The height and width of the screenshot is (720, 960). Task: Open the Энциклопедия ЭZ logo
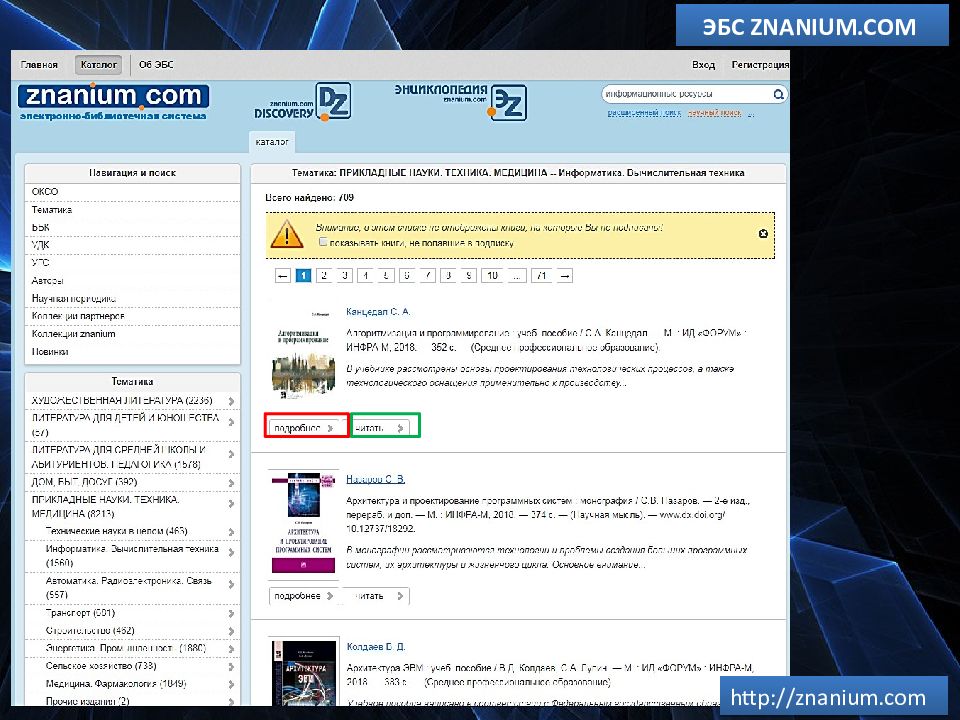pyautogui.click(x=460, y=102)
